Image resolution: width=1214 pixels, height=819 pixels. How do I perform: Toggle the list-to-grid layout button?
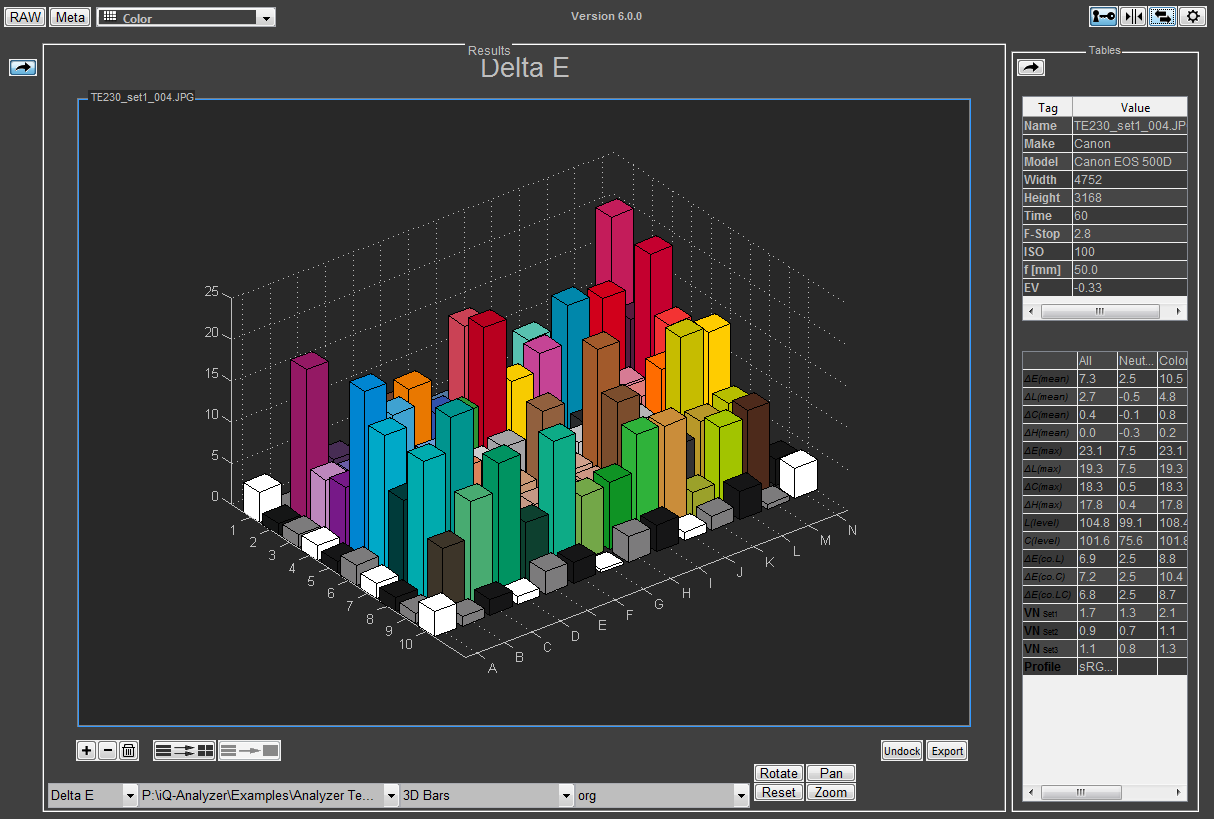pyautogui.click(x=184, y=750)
